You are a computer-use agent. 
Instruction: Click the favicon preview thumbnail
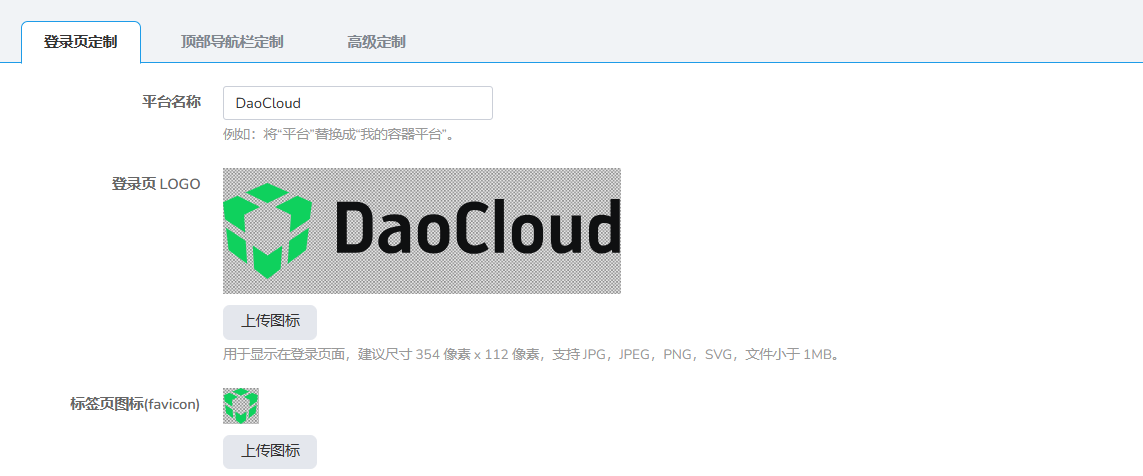[x=241, y=406]
